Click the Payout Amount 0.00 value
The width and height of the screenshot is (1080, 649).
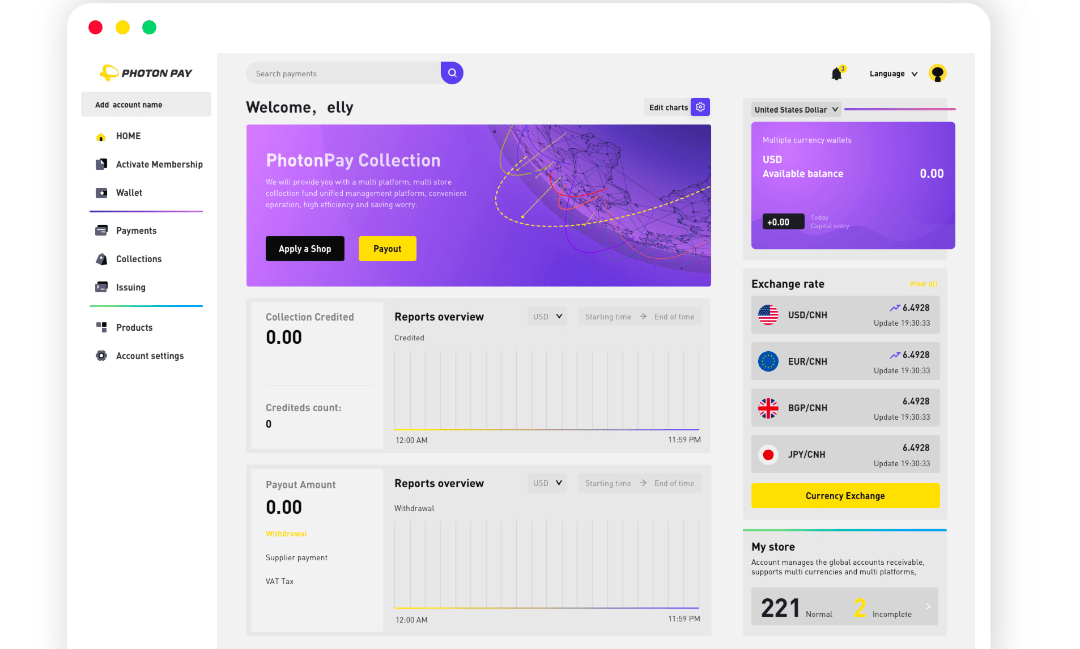click(284, 508)
